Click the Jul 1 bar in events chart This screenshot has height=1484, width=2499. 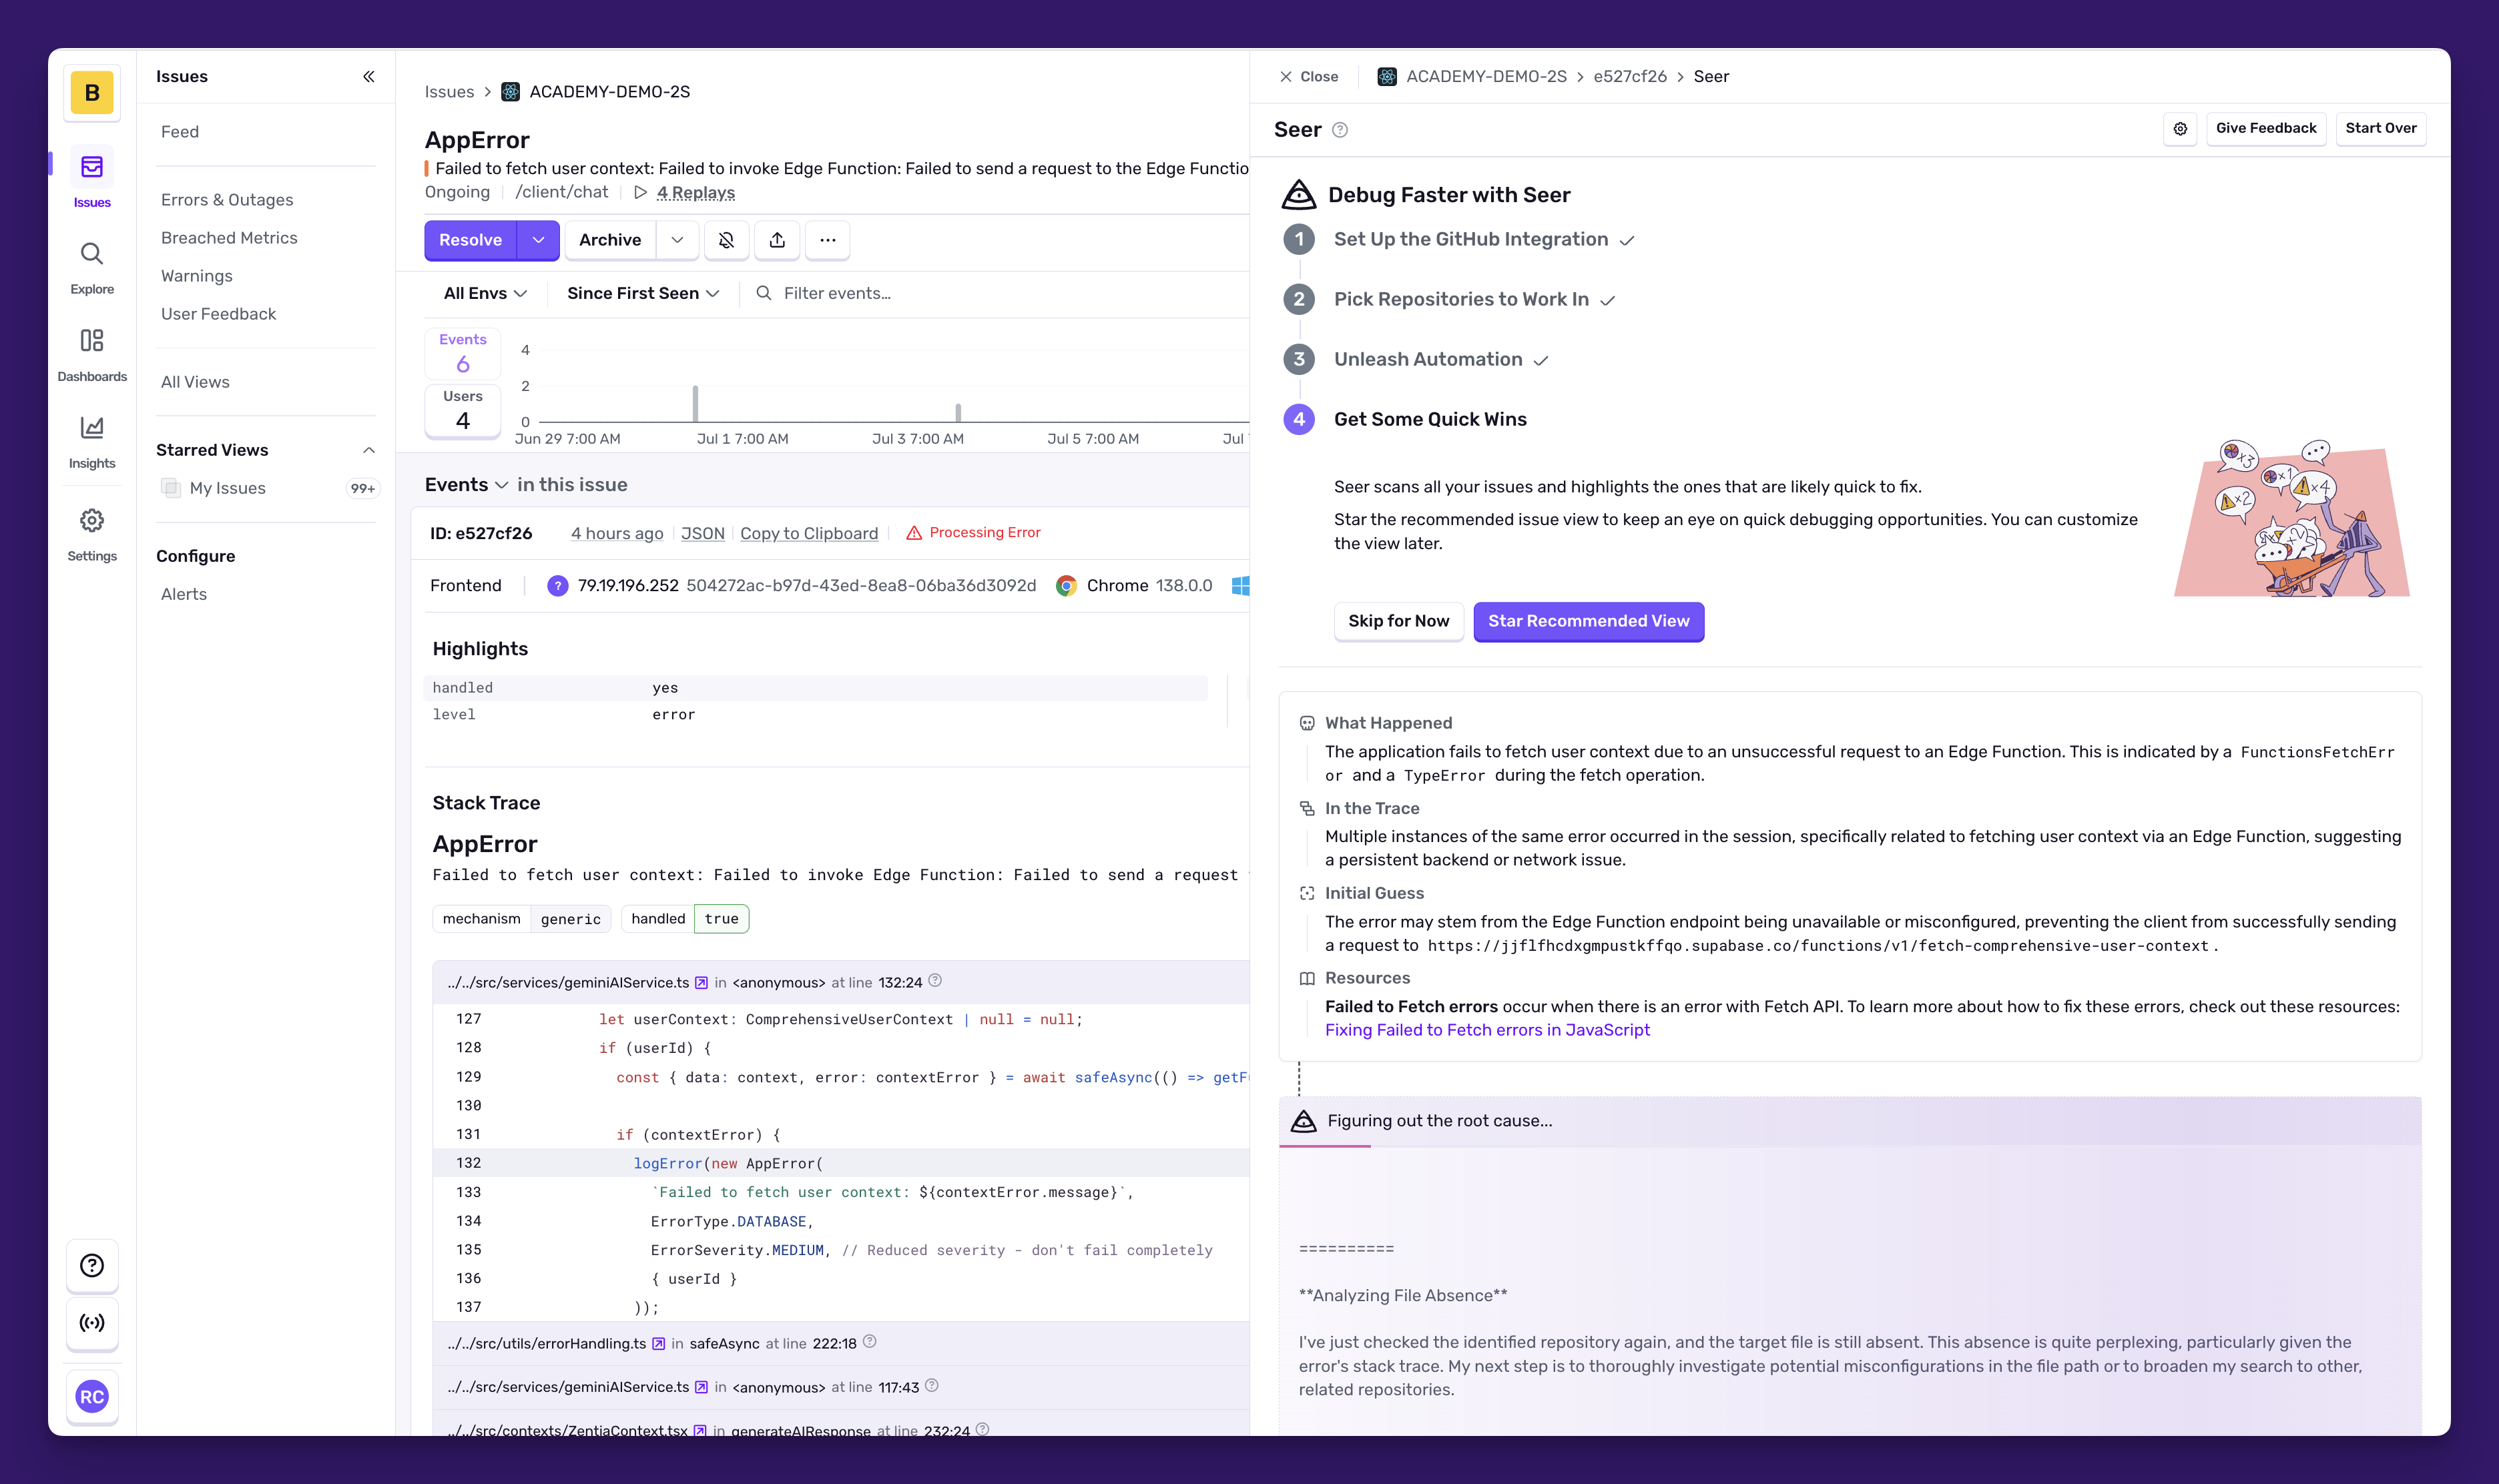(x=695, y=403)
